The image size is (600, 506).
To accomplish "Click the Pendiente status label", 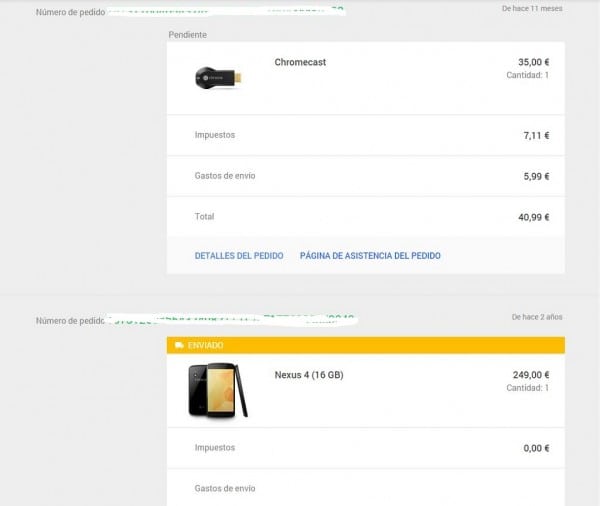I will coord(188,35).
